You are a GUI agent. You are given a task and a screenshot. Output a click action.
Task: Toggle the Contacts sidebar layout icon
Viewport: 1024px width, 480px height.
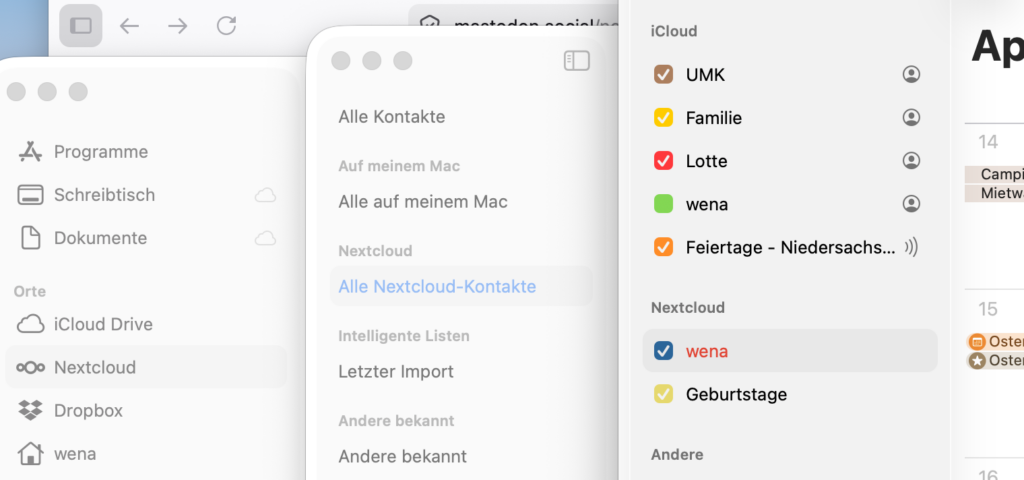[577, 61]
